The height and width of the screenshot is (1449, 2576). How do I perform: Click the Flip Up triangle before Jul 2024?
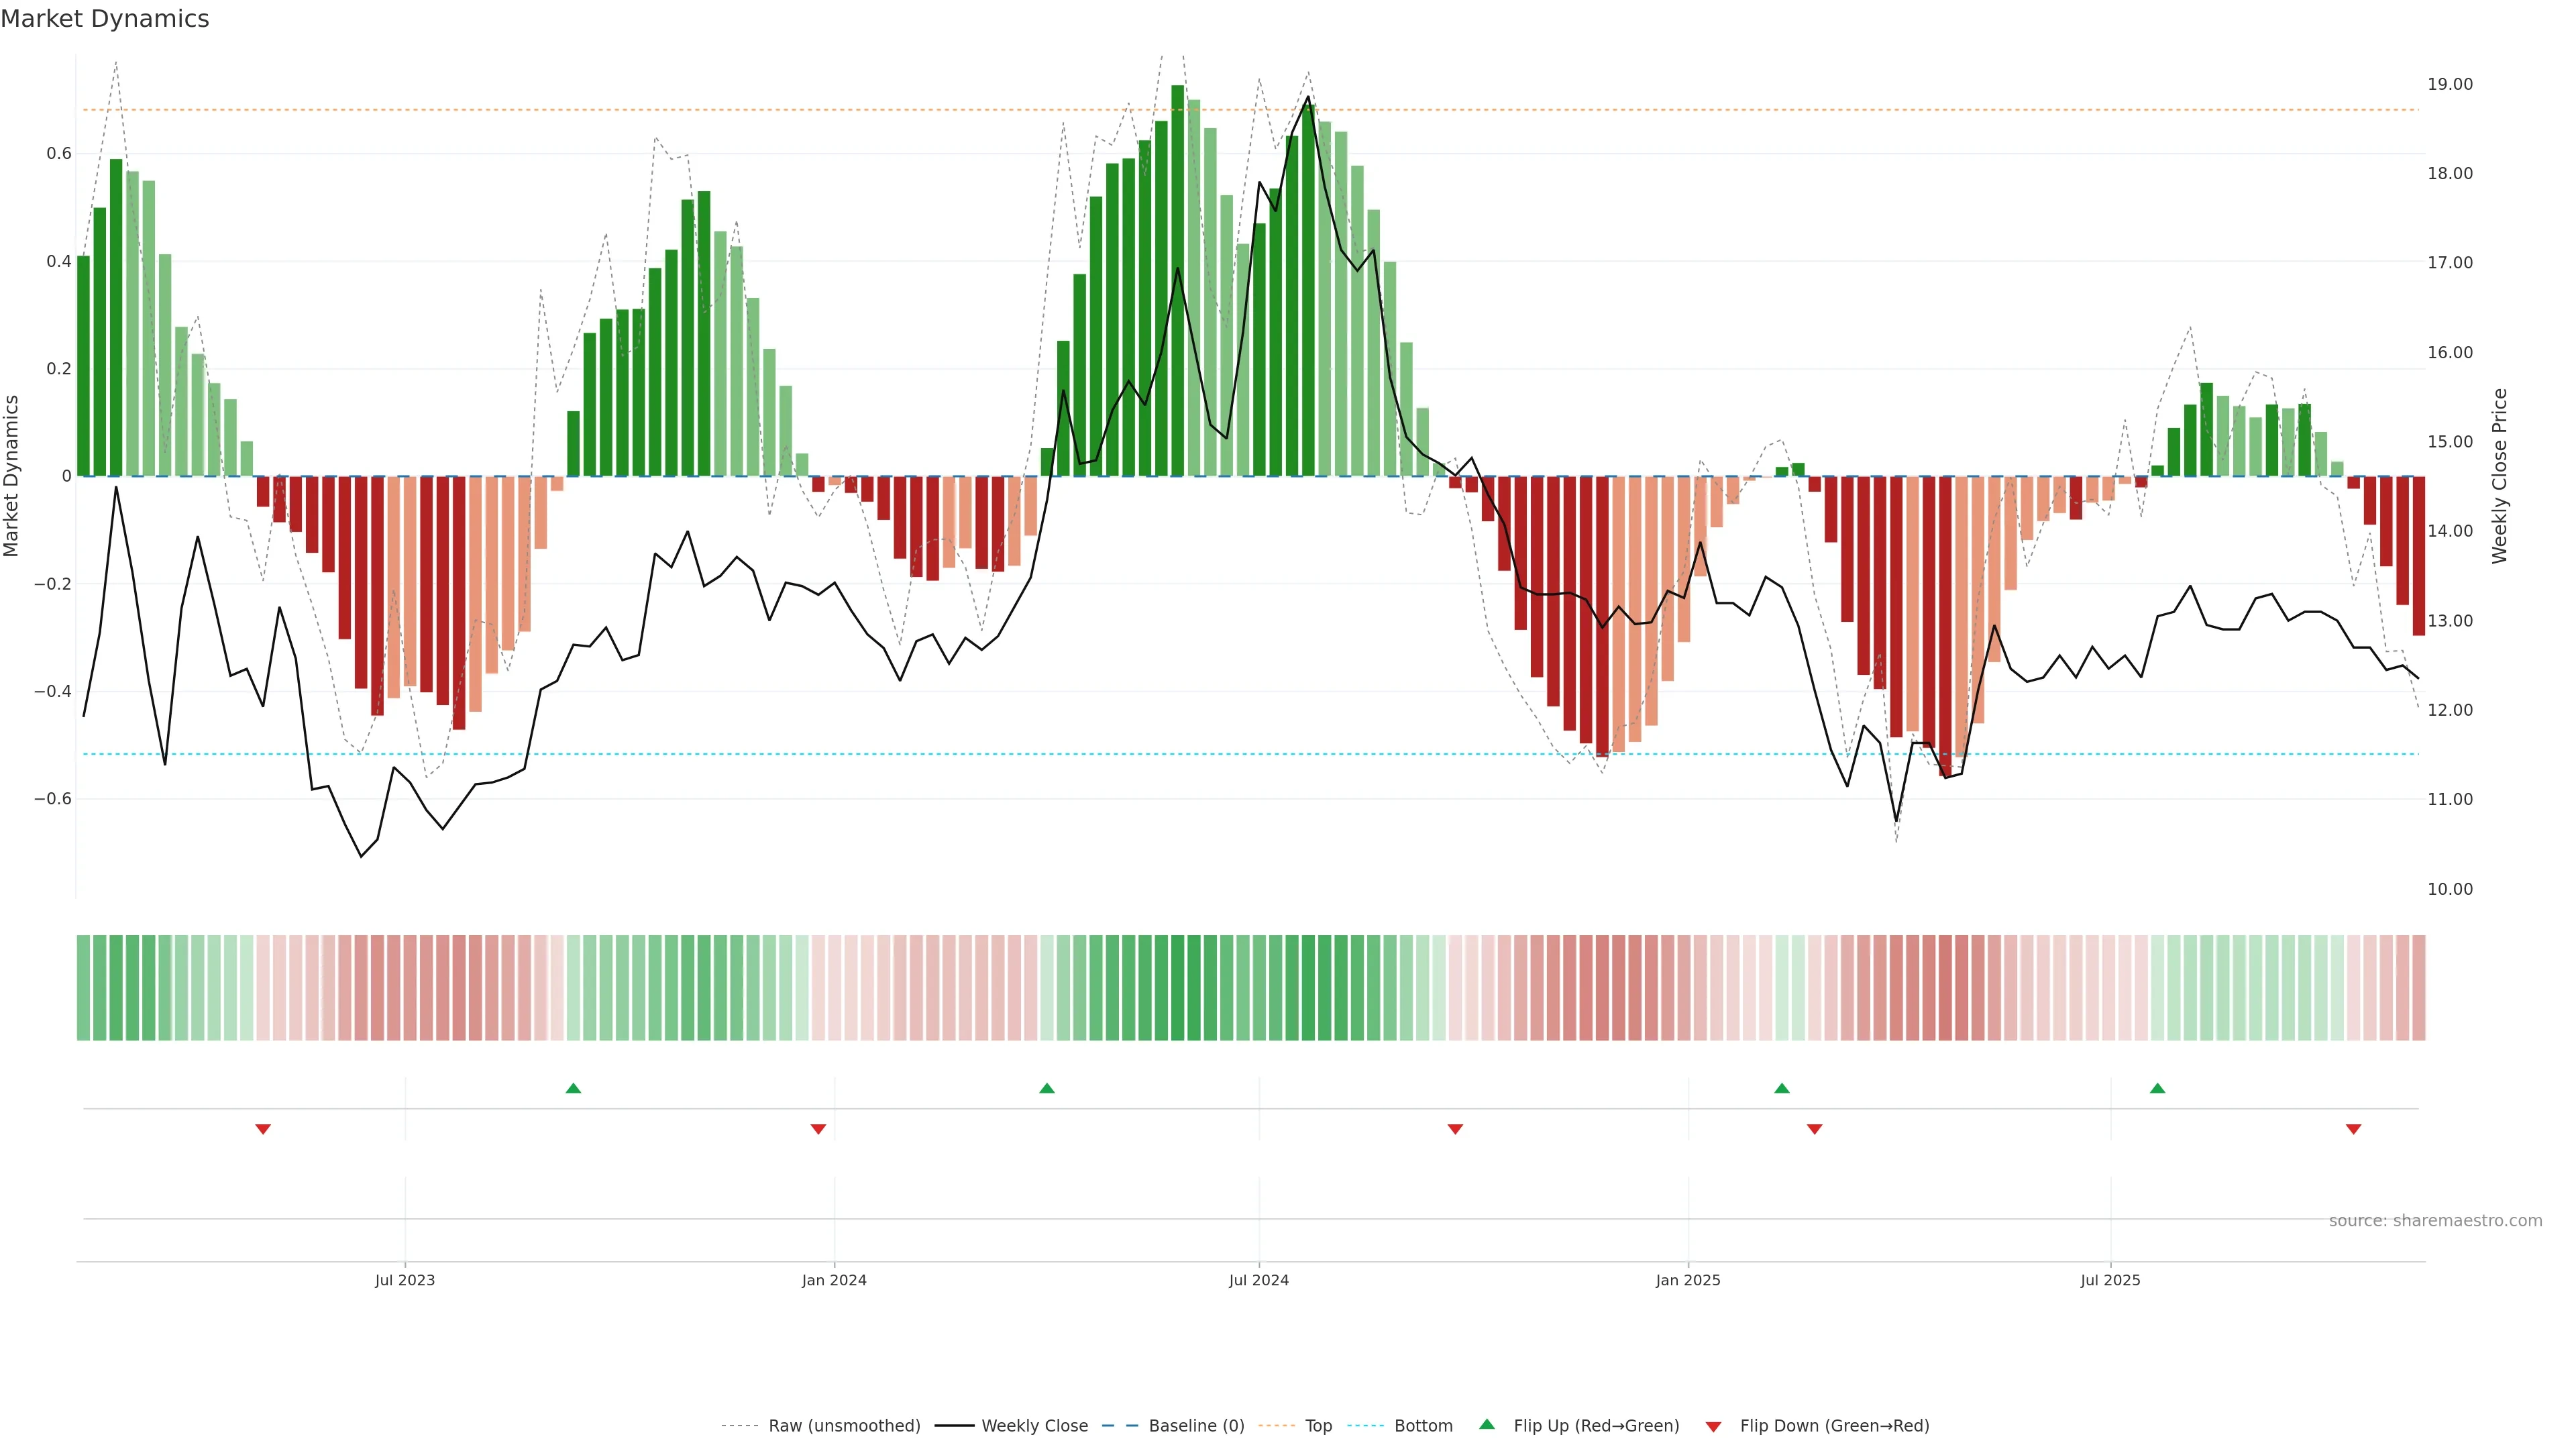pos(1047,1088)
